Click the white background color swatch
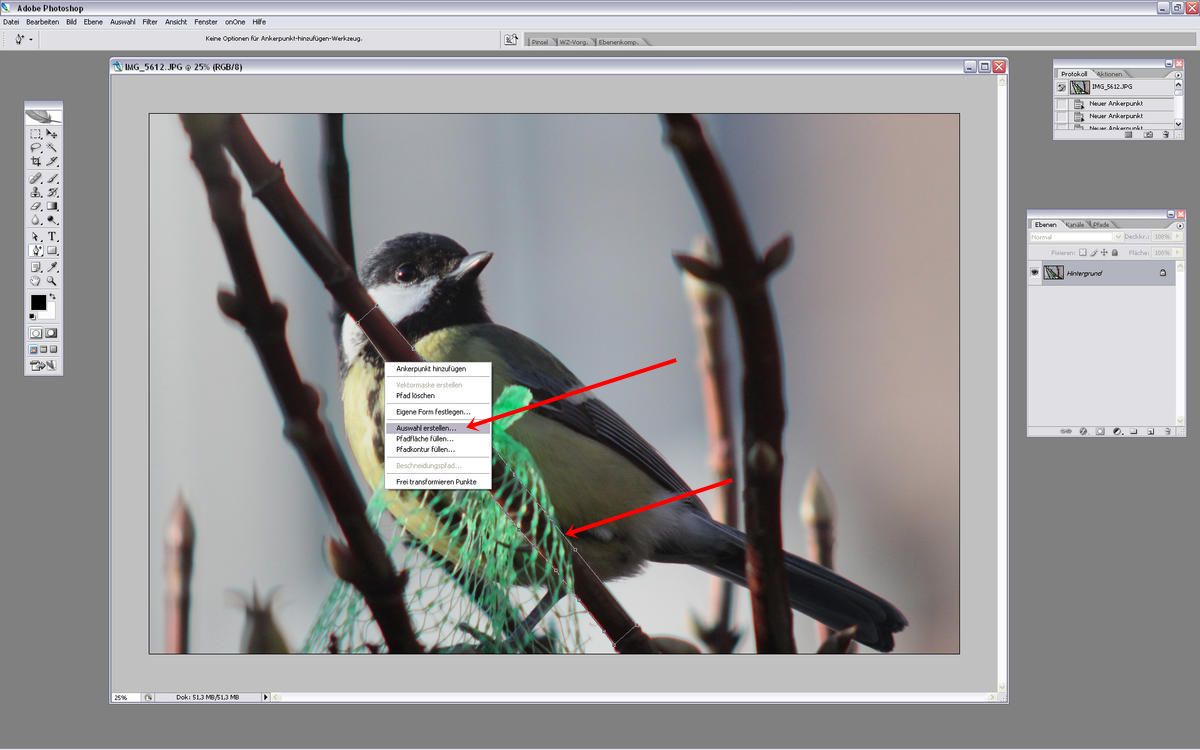The image size is (1200, 750). 50,312
